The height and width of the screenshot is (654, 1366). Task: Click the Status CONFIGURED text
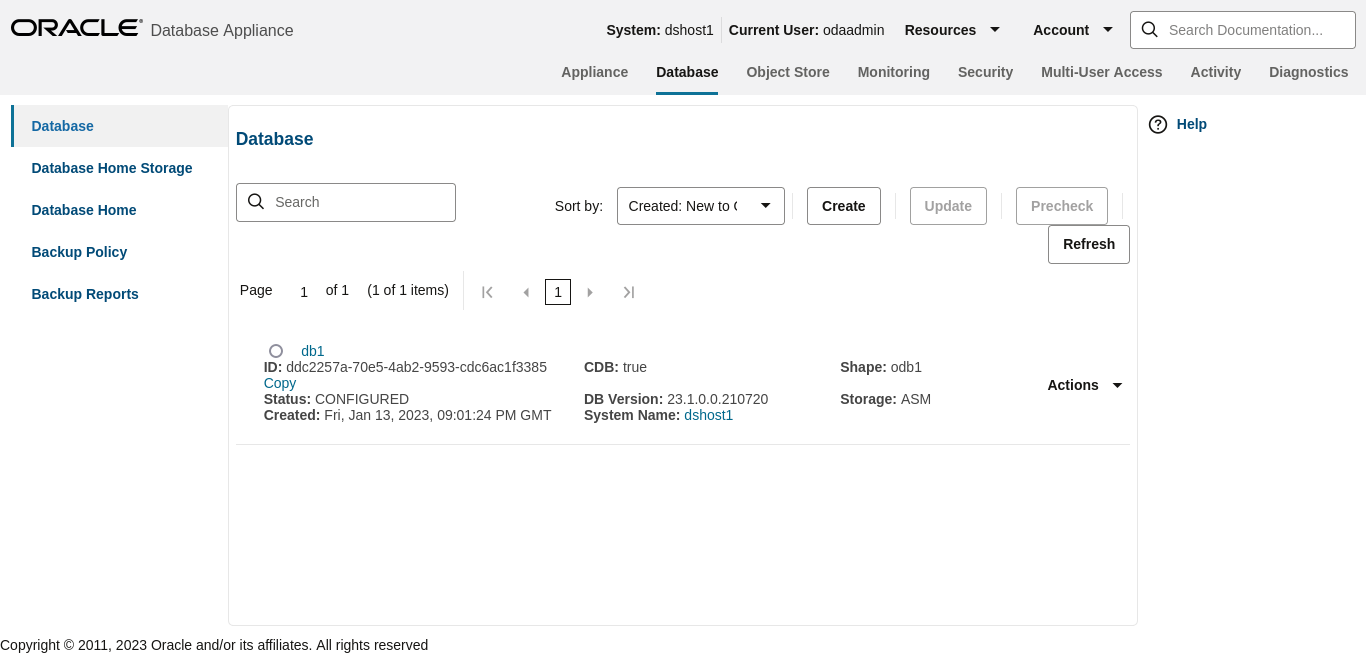coord(337,399)
